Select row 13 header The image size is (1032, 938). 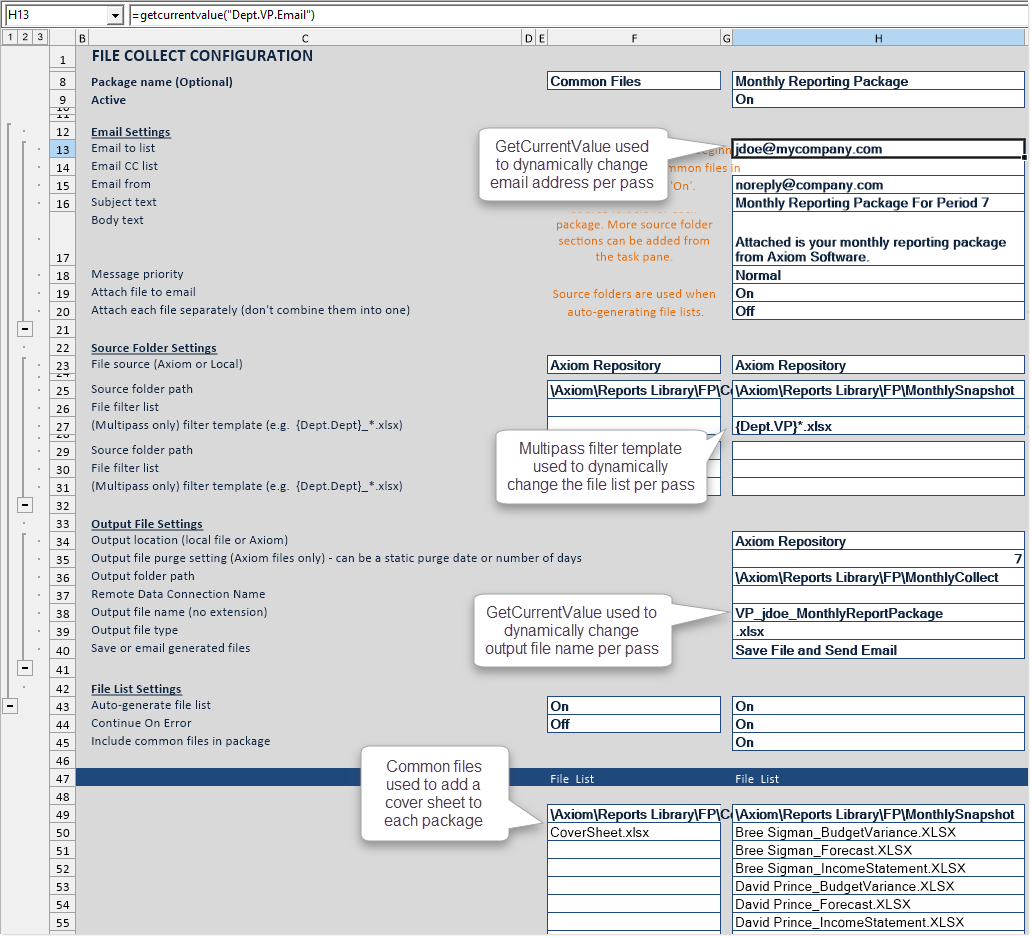click(x=62, y=149)
